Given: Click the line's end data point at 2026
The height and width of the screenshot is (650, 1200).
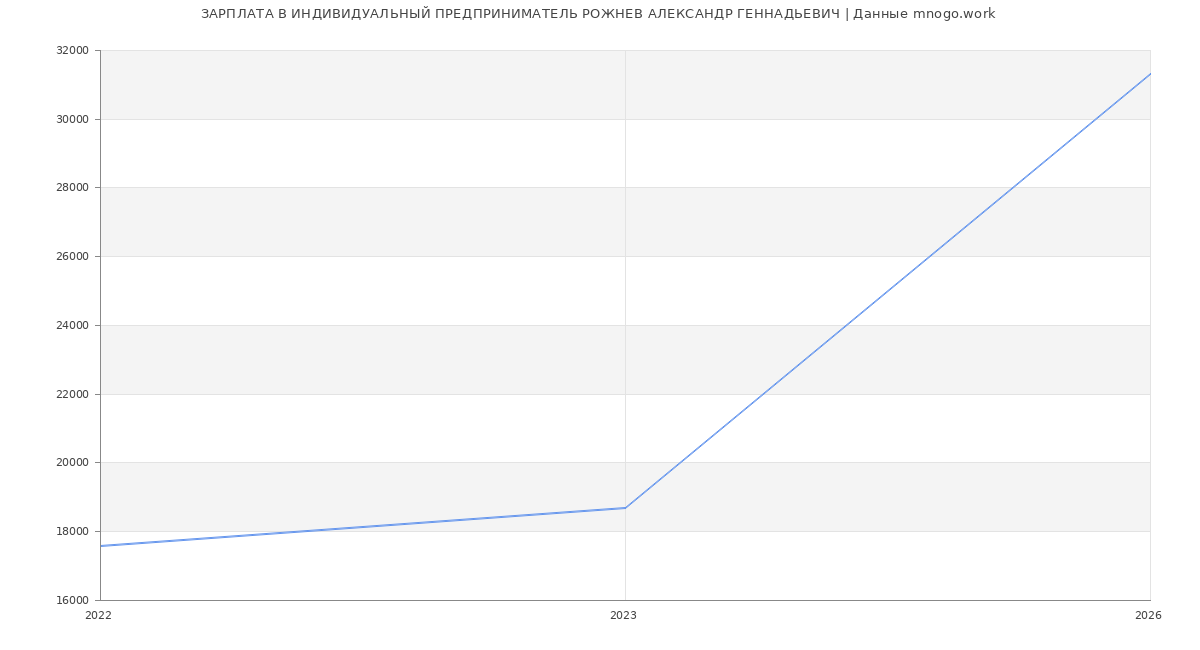Looking at the screenshot, I should tap(1149, 74).
